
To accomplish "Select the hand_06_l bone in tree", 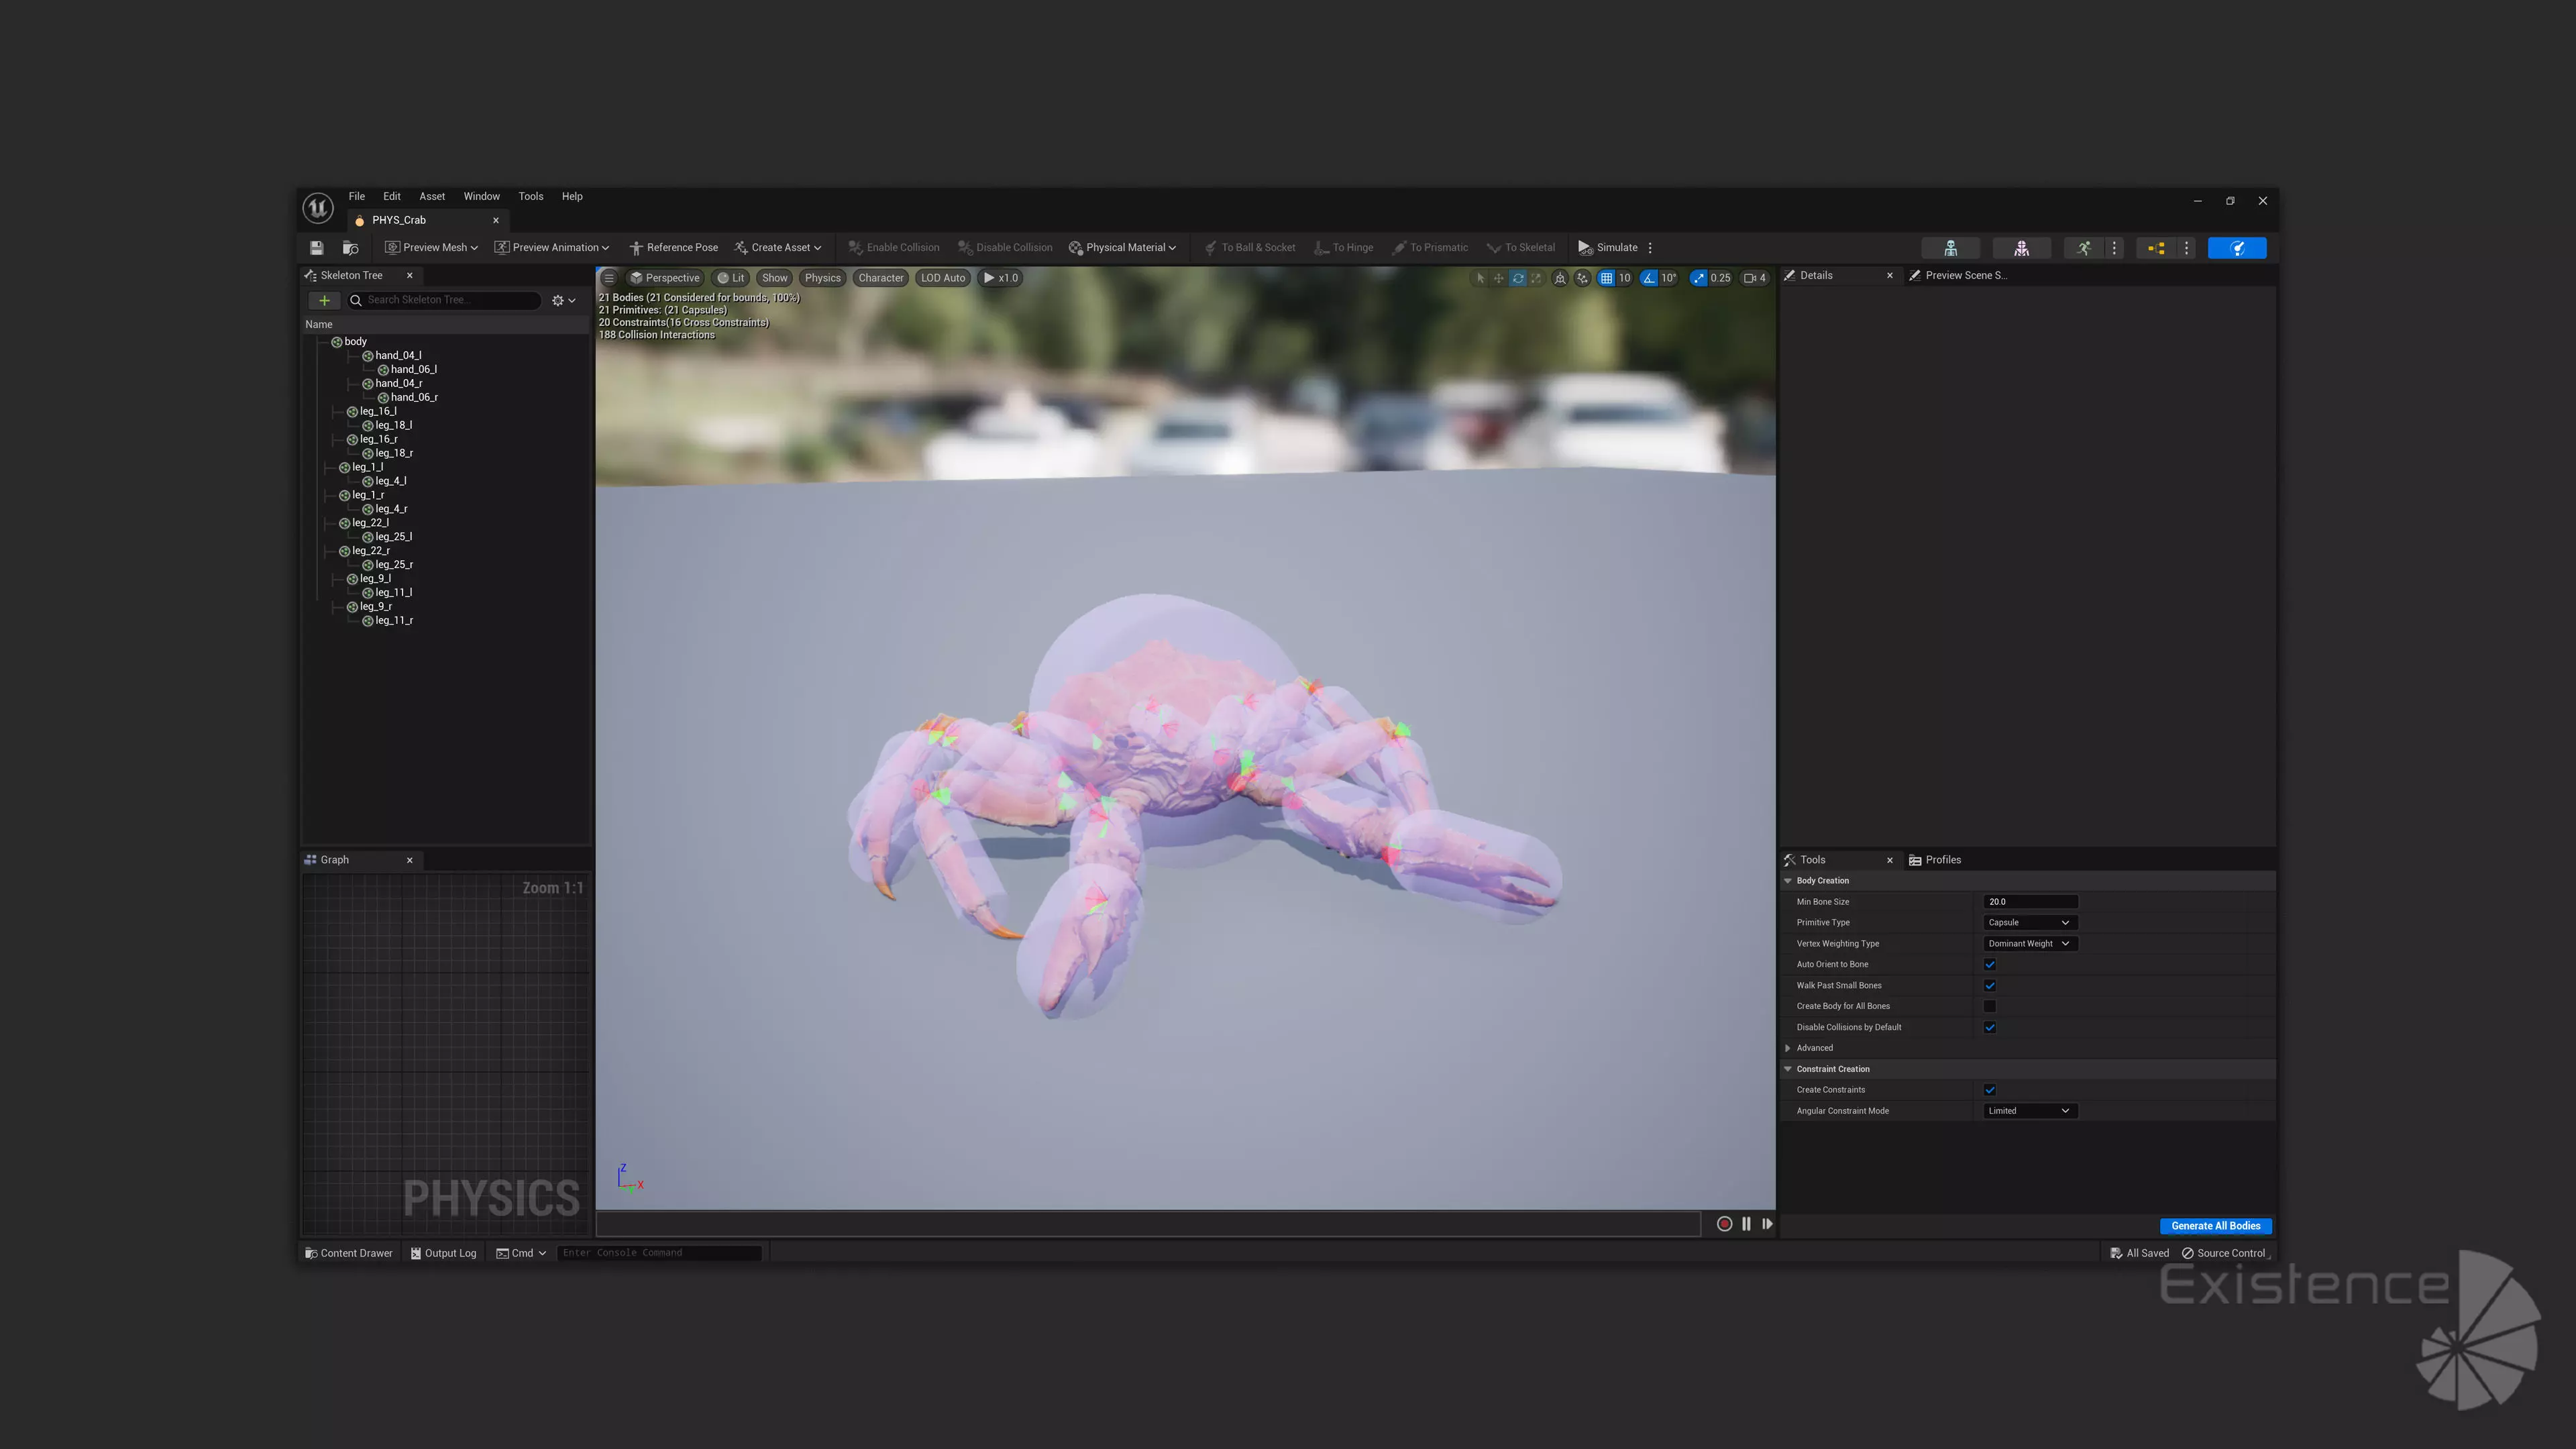I will click(x=413, y=369).
